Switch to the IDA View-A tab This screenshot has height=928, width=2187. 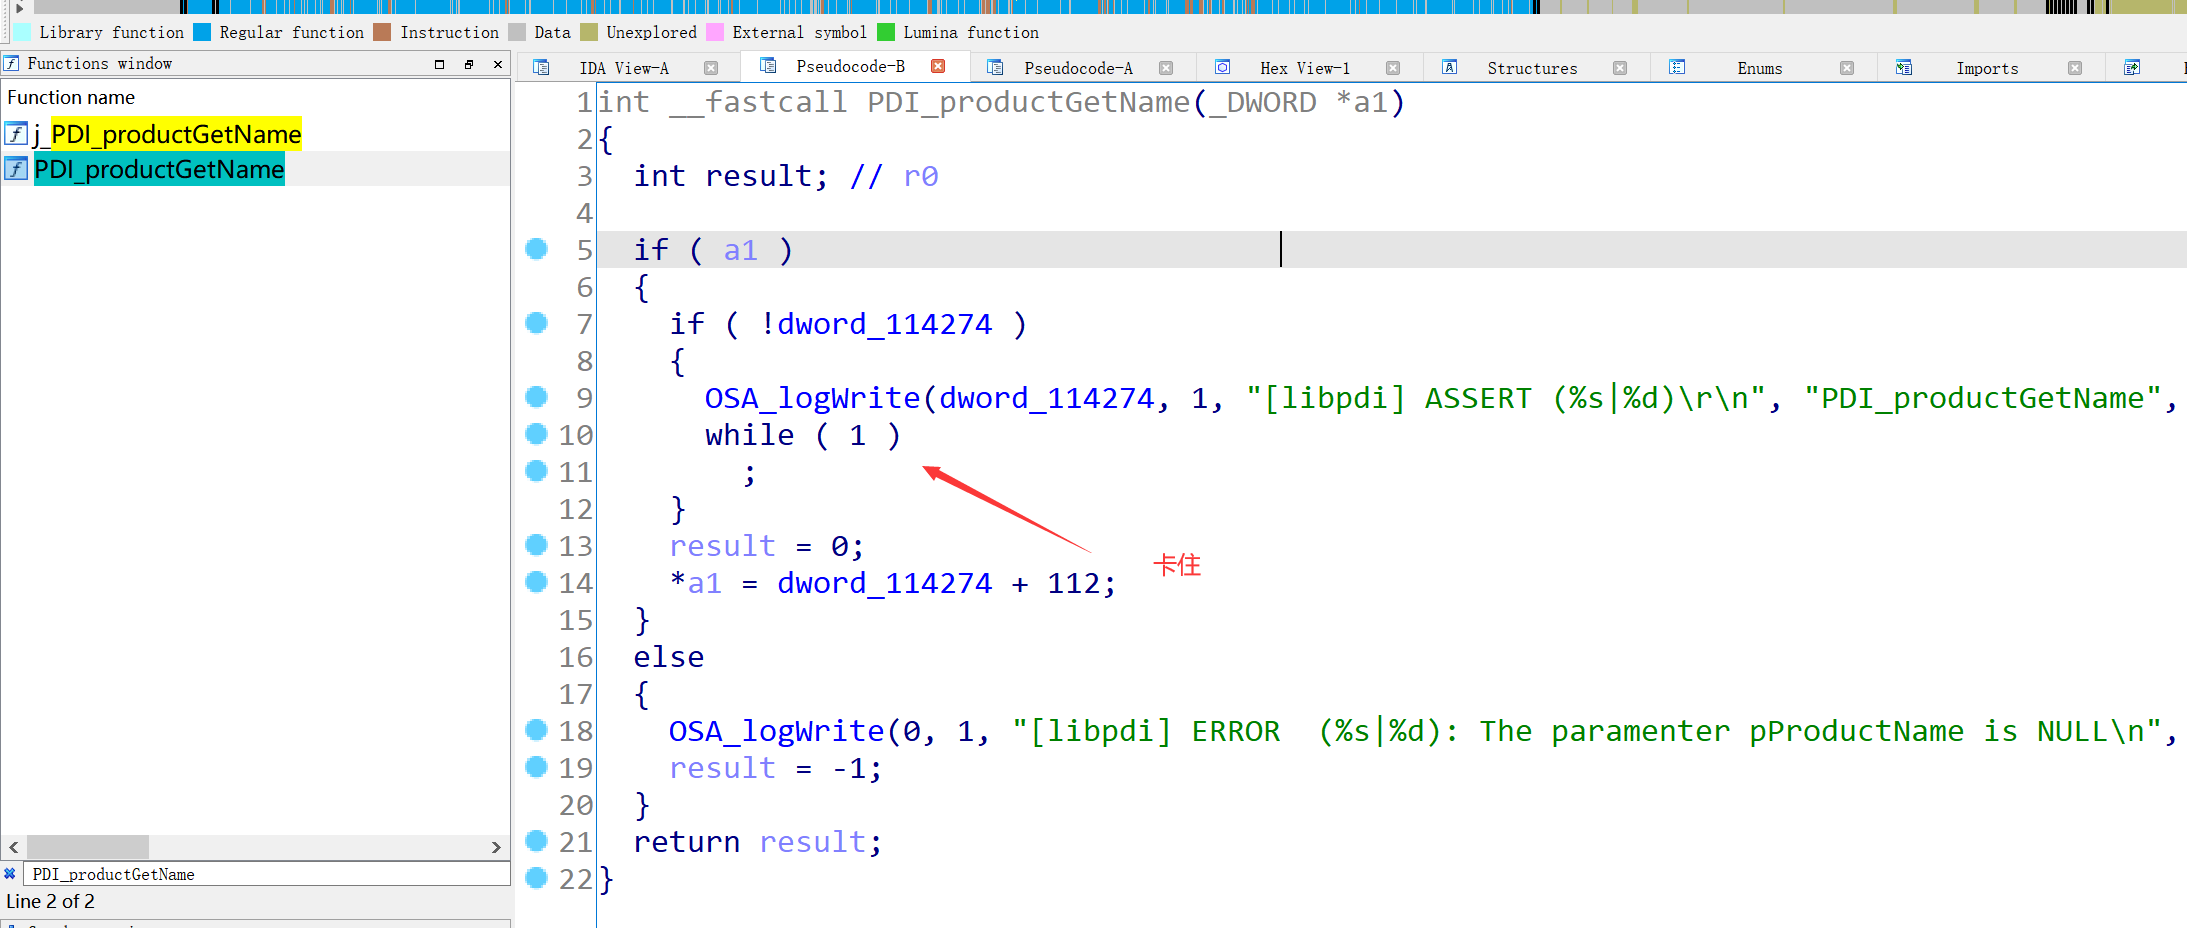pos(624,68)
